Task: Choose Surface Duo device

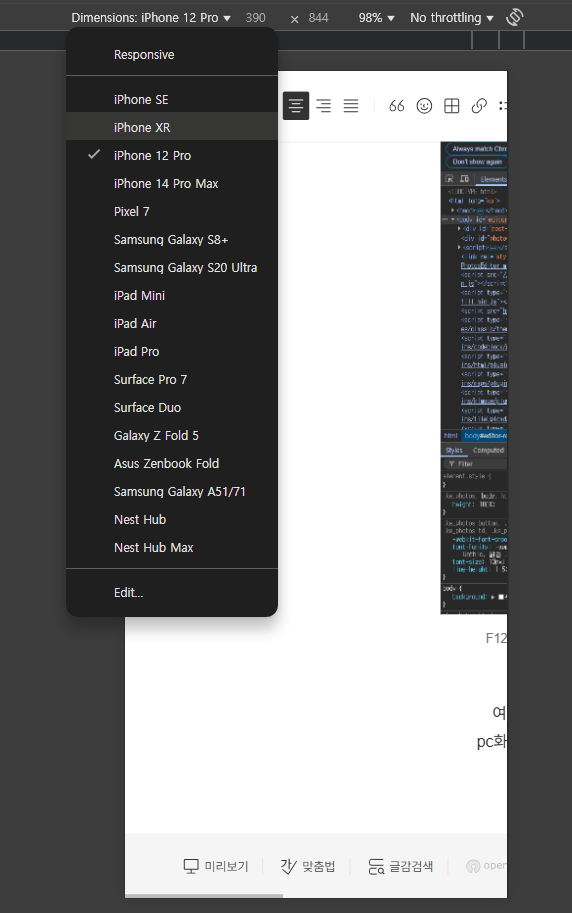Action: [172, 408]
